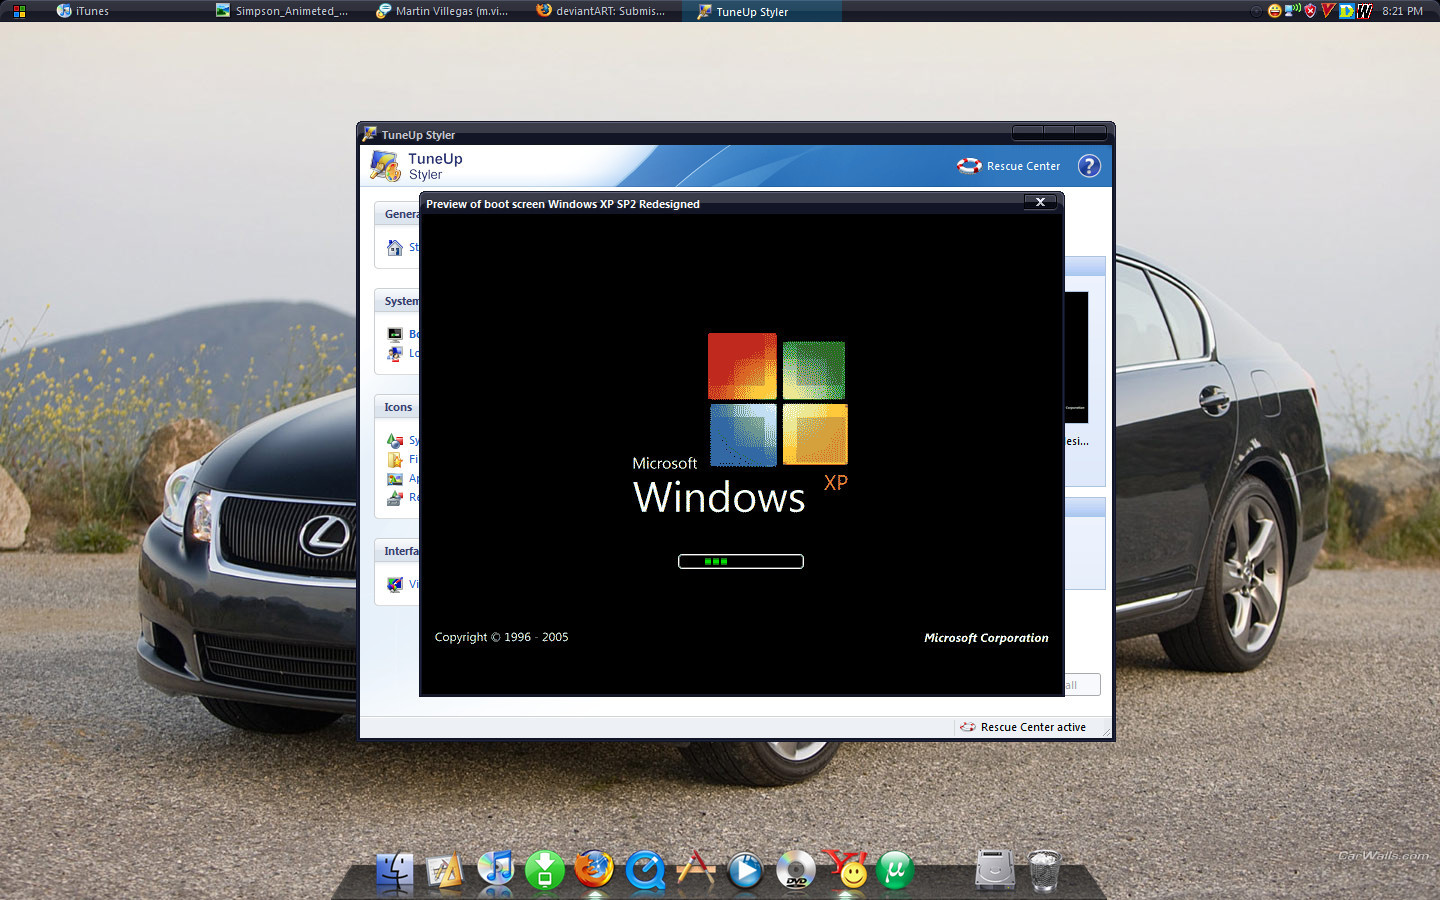Switch to deviantART Submission taskbar item

[601, 11]
